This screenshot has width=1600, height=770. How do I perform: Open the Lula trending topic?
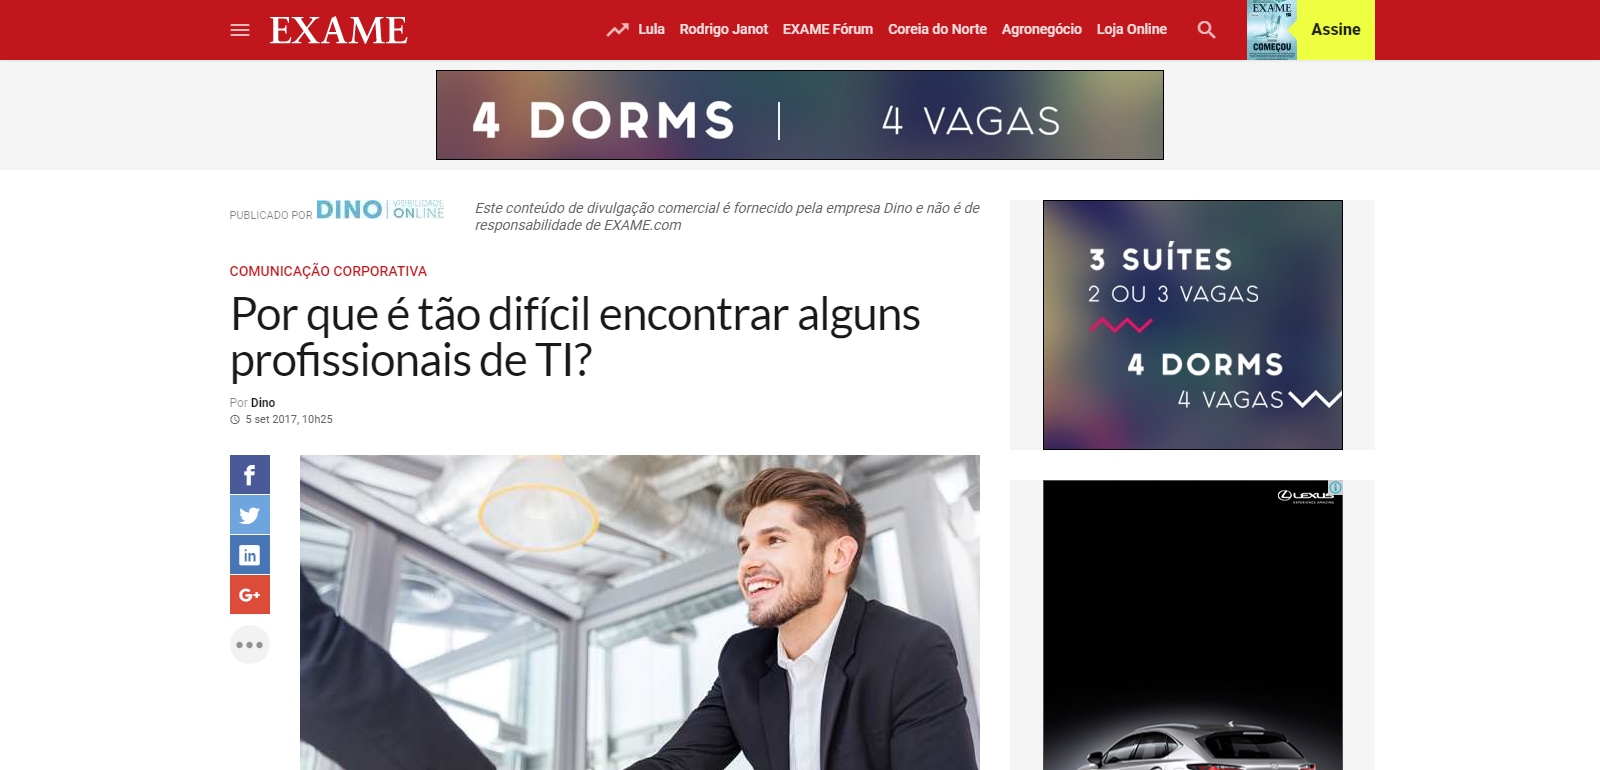651,29
